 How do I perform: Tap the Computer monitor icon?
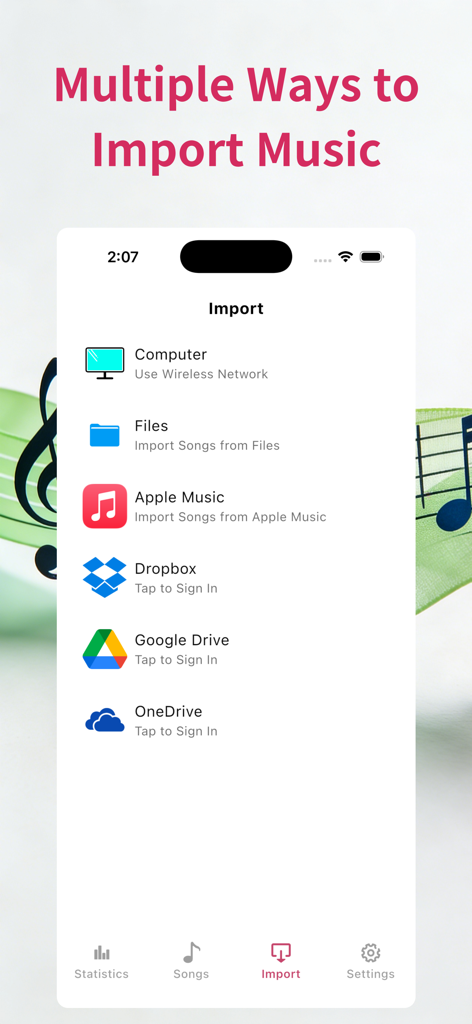pyautogui.click(x=104, y=363)
